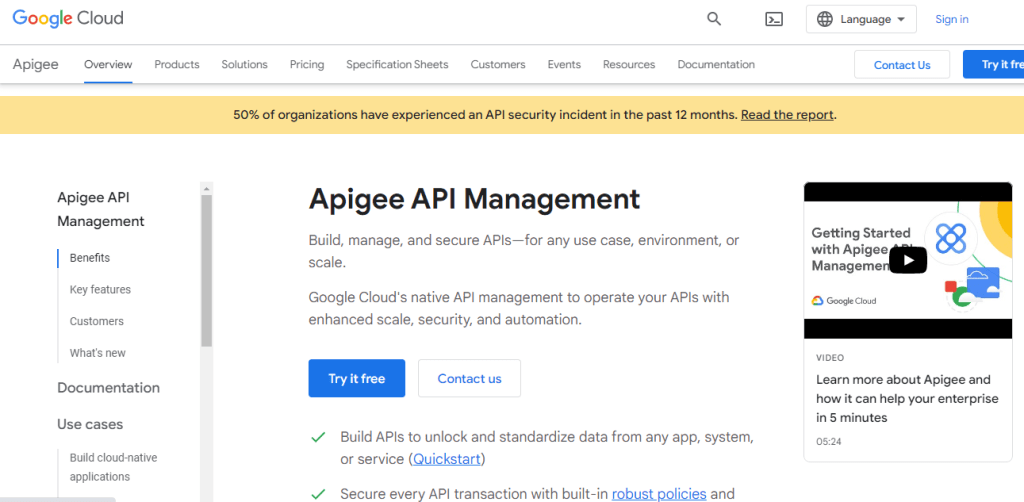Follow the Quickstart link

447,459
